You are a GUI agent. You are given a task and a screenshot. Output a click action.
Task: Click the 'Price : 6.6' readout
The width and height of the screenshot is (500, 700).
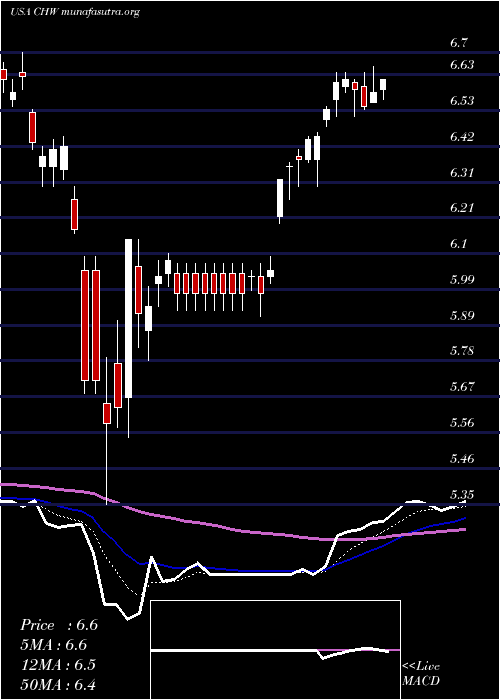pyautogui.click(x=59, y=625)
